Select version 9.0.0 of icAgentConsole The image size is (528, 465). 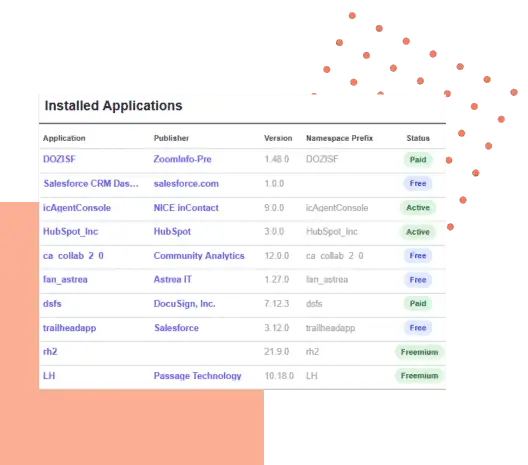(274, 208)
